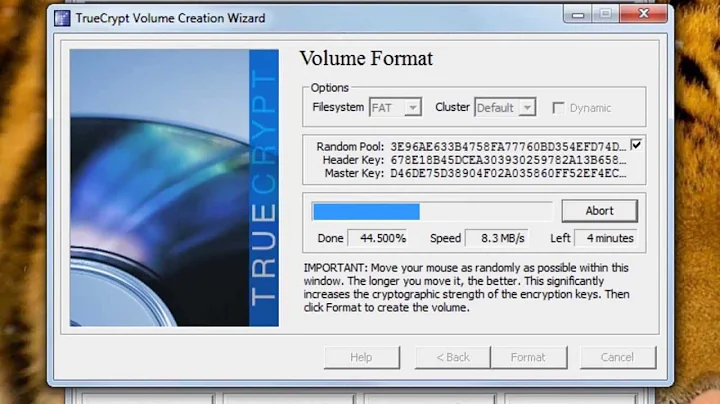Abort the volume formatting
720x404 pixels.
point(599,211)
